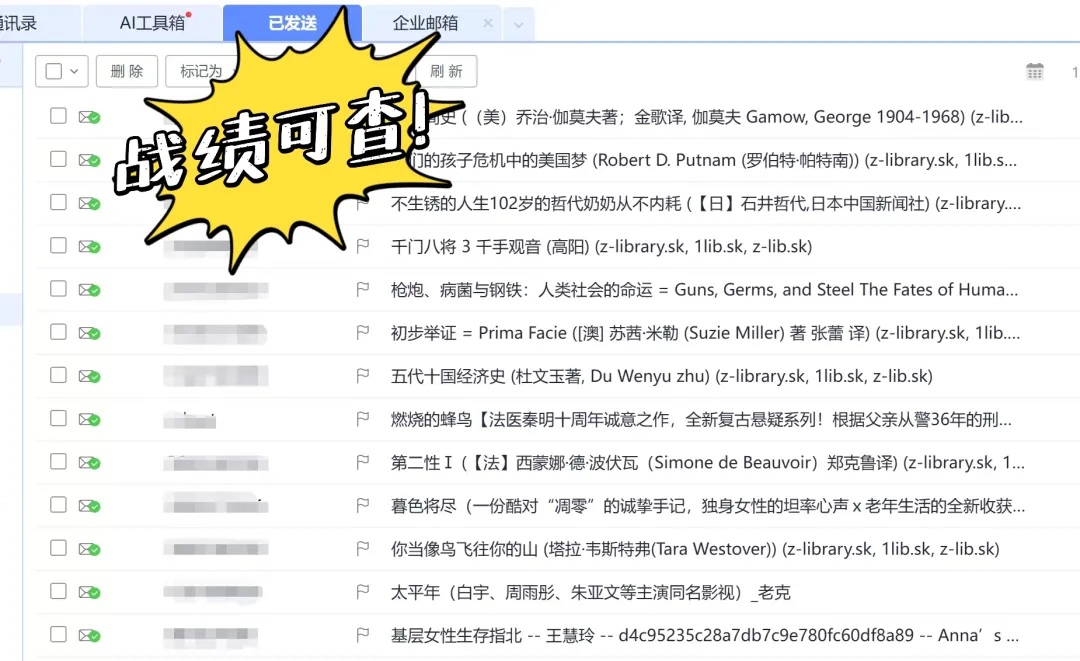Image resolution: width=1080 pixels, height=661 pixels.
Task: Click sent-status envelope icon of 千门八将 email
Action: coord(89,246)
